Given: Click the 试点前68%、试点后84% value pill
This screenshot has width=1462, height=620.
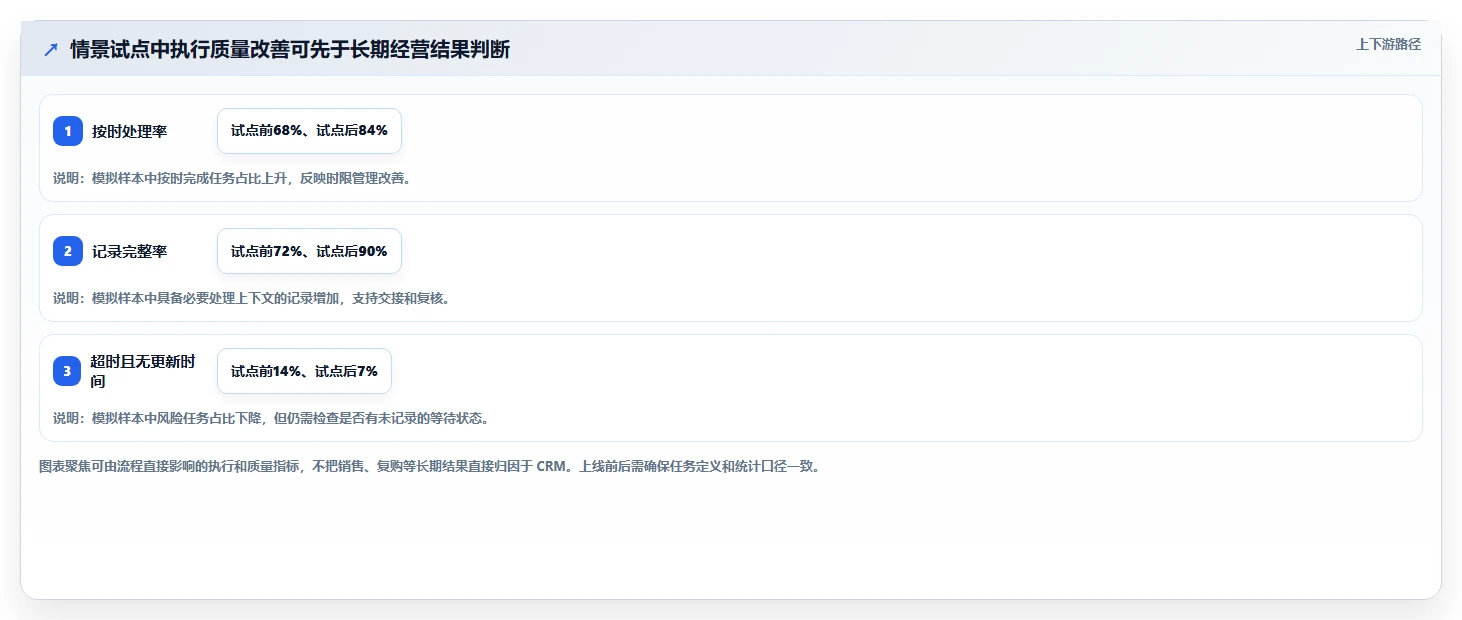Looking at the screenshot, I should 309,131.
